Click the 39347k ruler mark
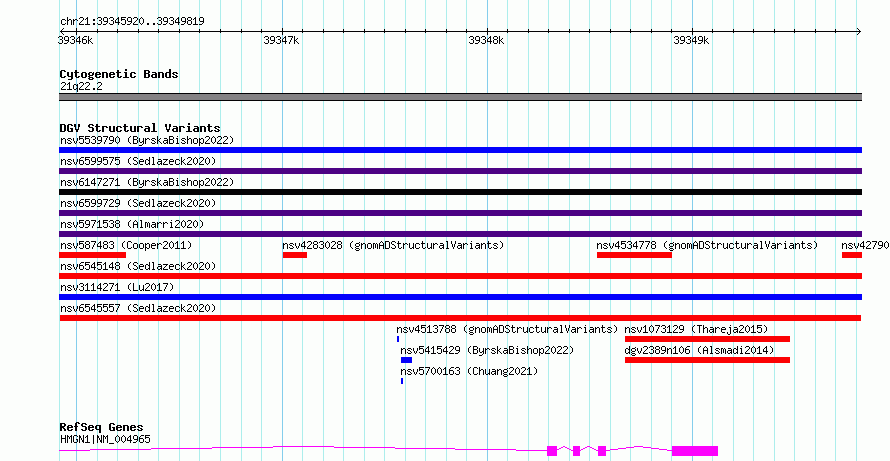890x461 pixels. [x=282, y=40]
